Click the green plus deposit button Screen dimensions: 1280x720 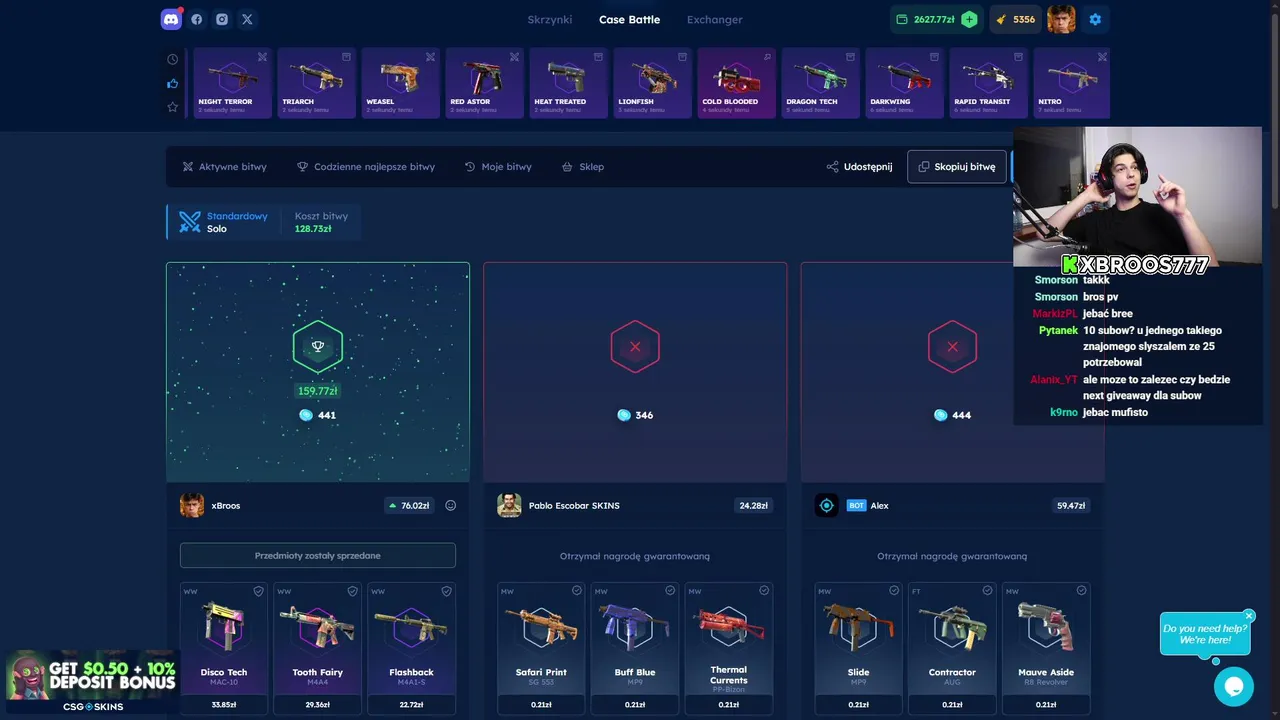pos(969,19)
